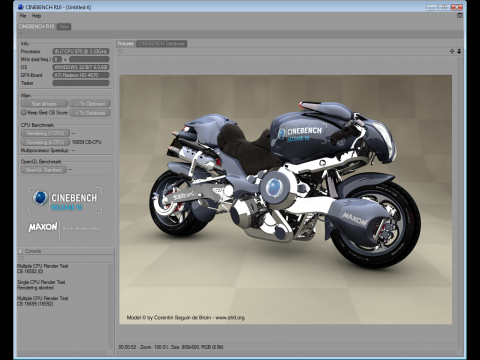Viewport: 480px width, 360px height.
Task: Click the Model © by Corentin Seguin caption
Action: 186,318
